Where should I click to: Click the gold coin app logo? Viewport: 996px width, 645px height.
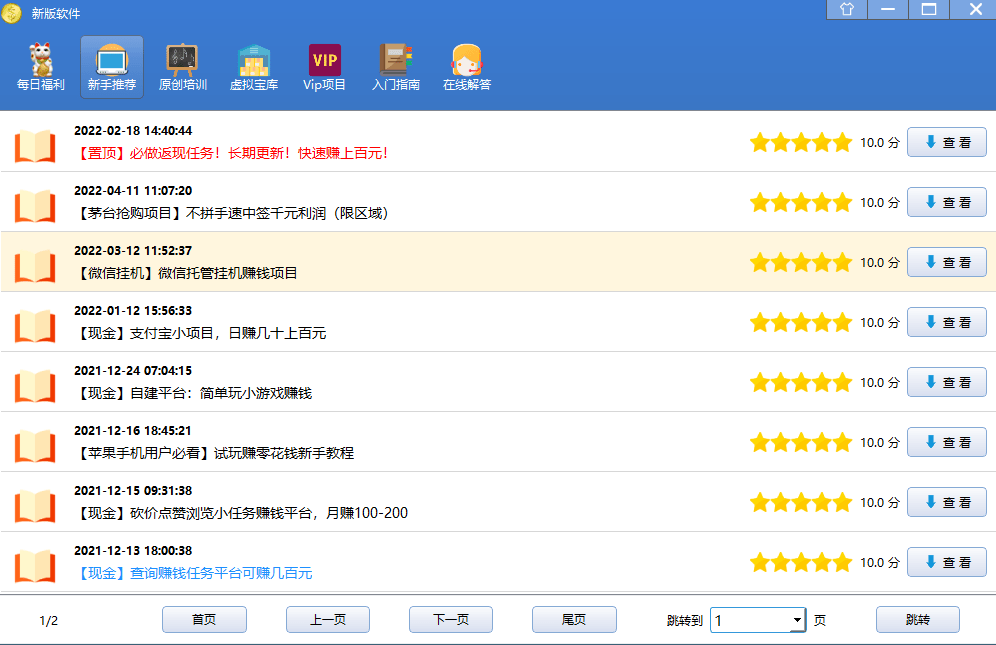coord(11,13)
